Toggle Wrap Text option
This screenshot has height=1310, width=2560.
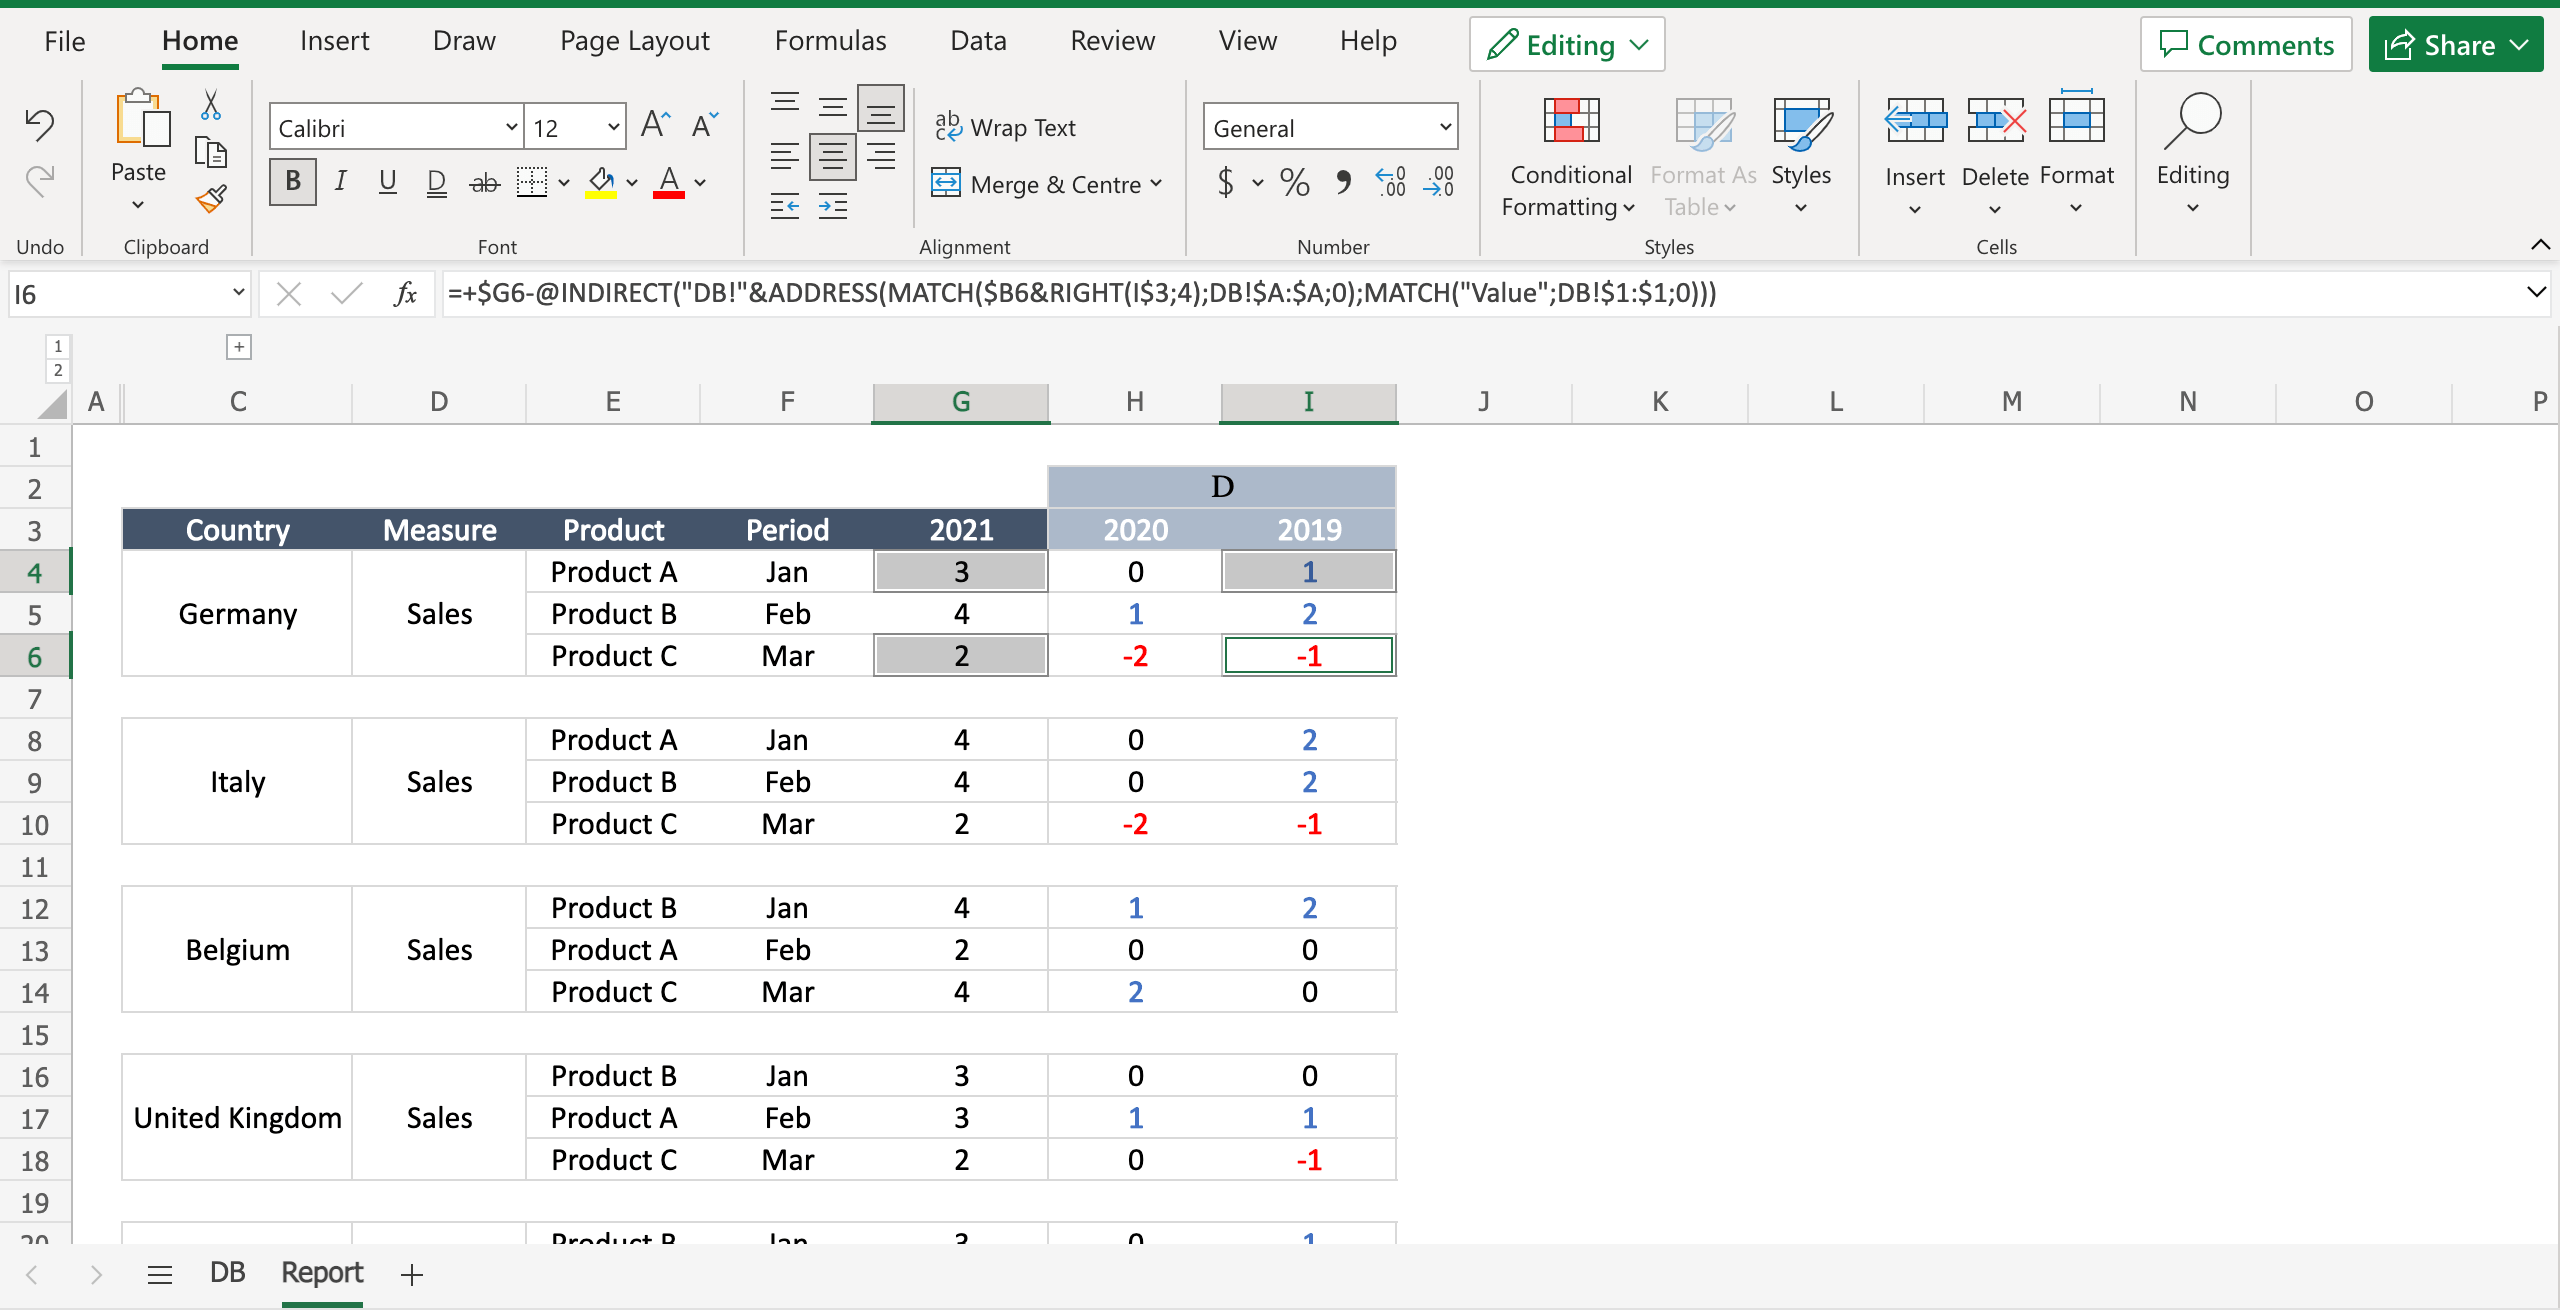[x=1005, y=127]
